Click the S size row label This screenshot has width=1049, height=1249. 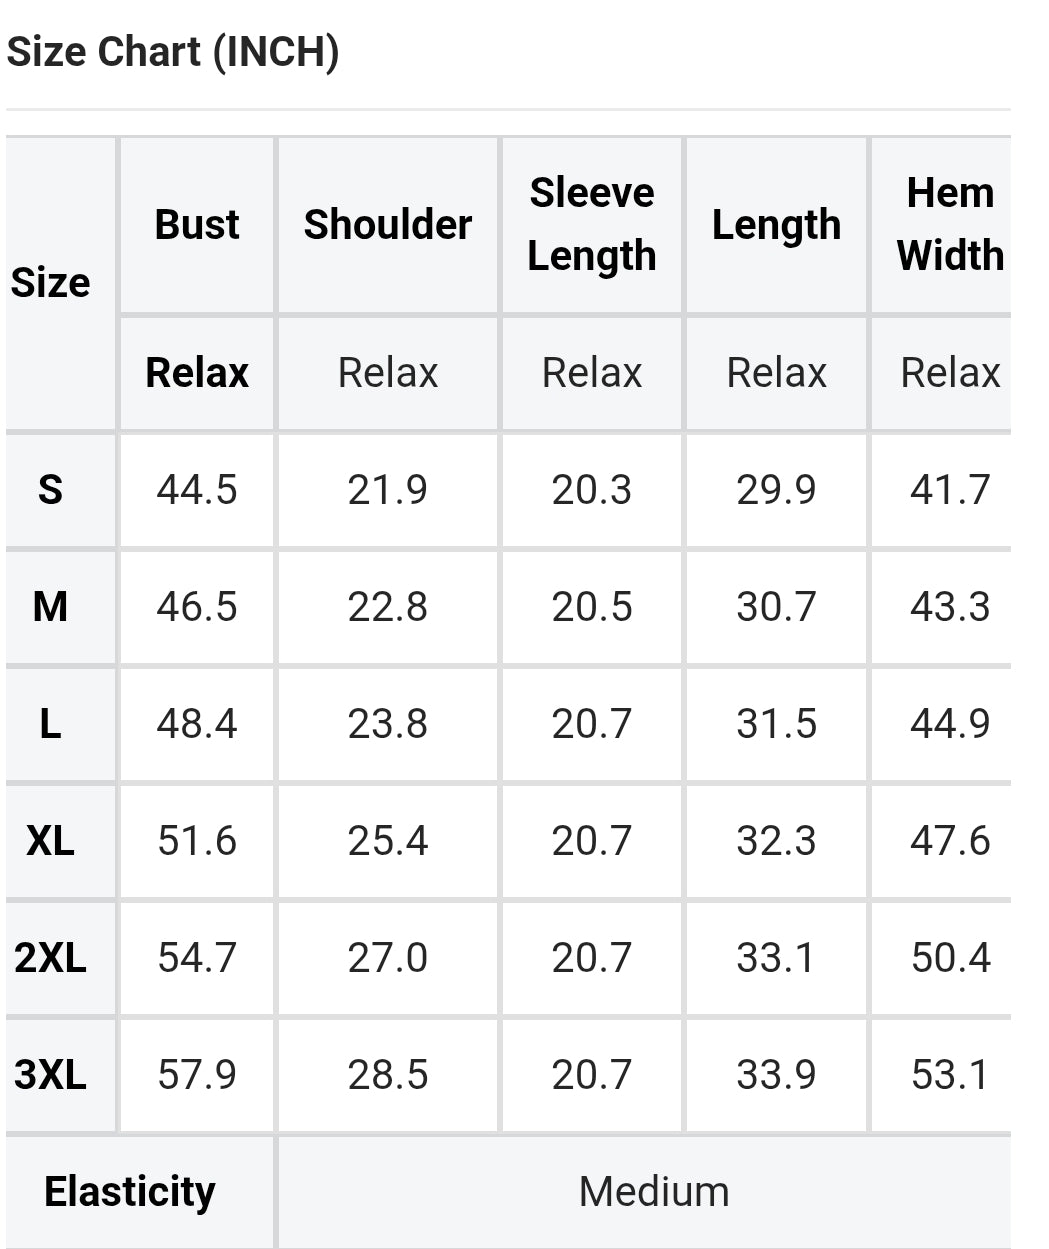tap(50, 490)
